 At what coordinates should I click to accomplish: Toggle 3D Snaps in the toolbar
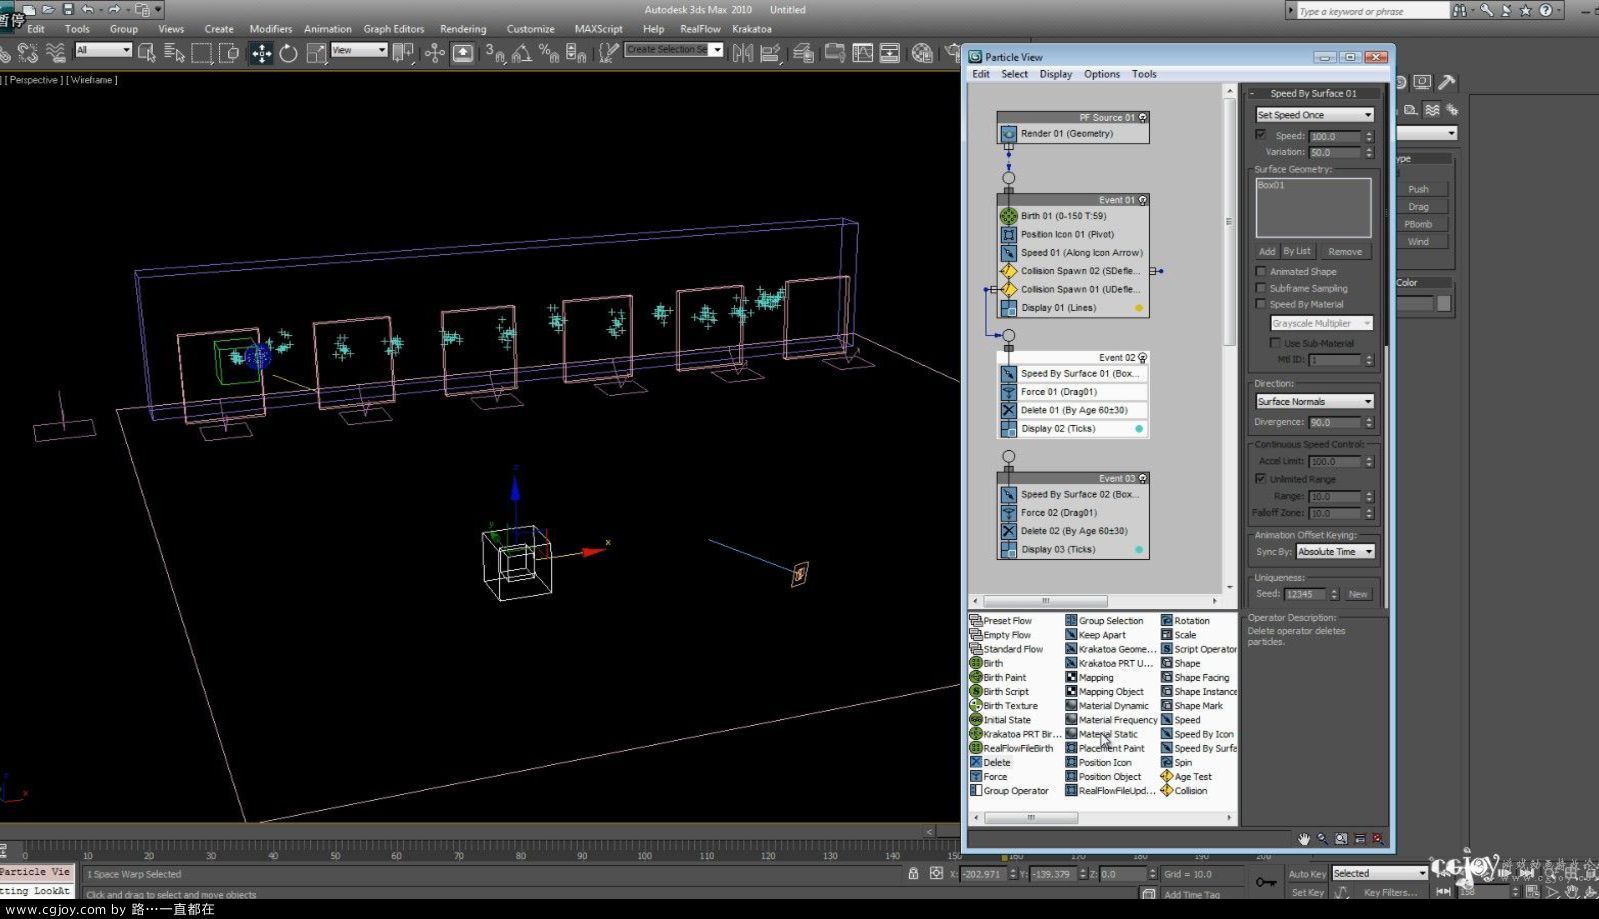click(x=495, y=53)
